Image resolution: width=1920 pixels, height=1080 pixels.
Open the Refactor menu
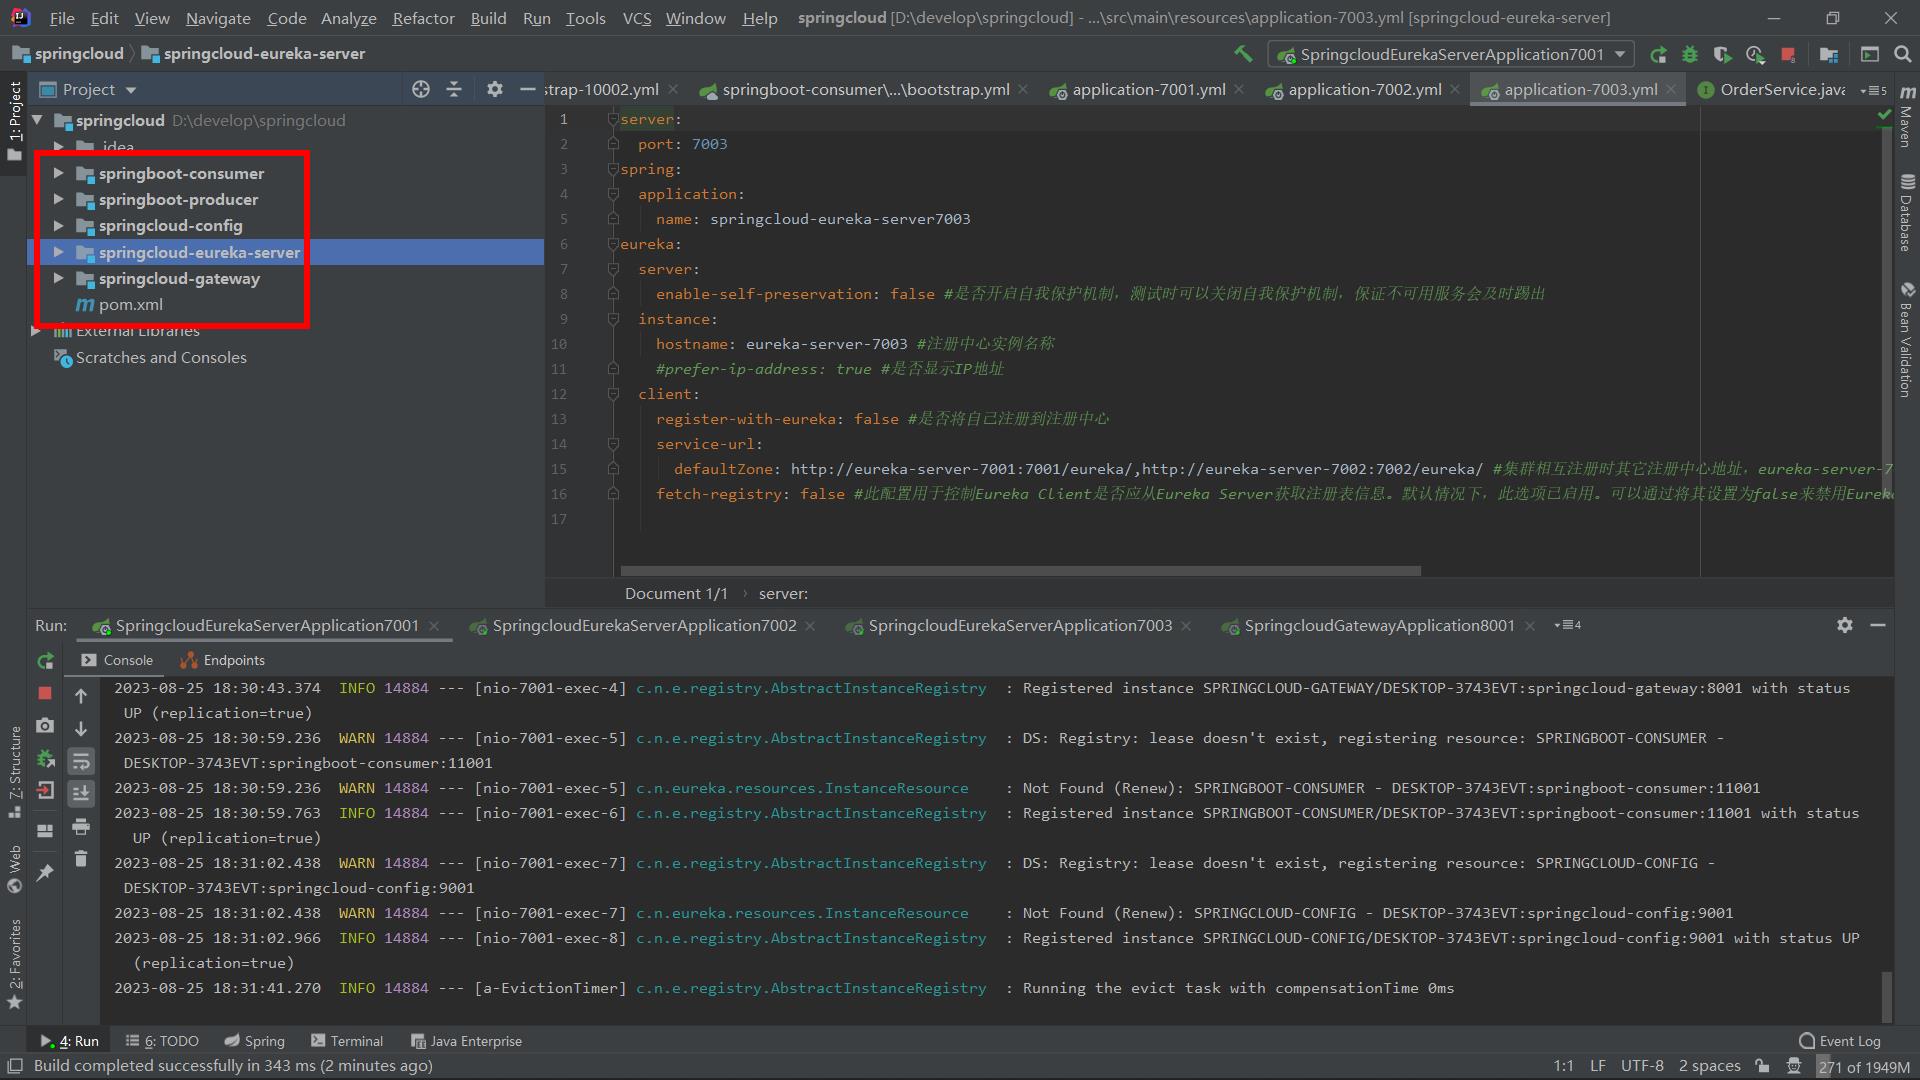tap(423, 18)
